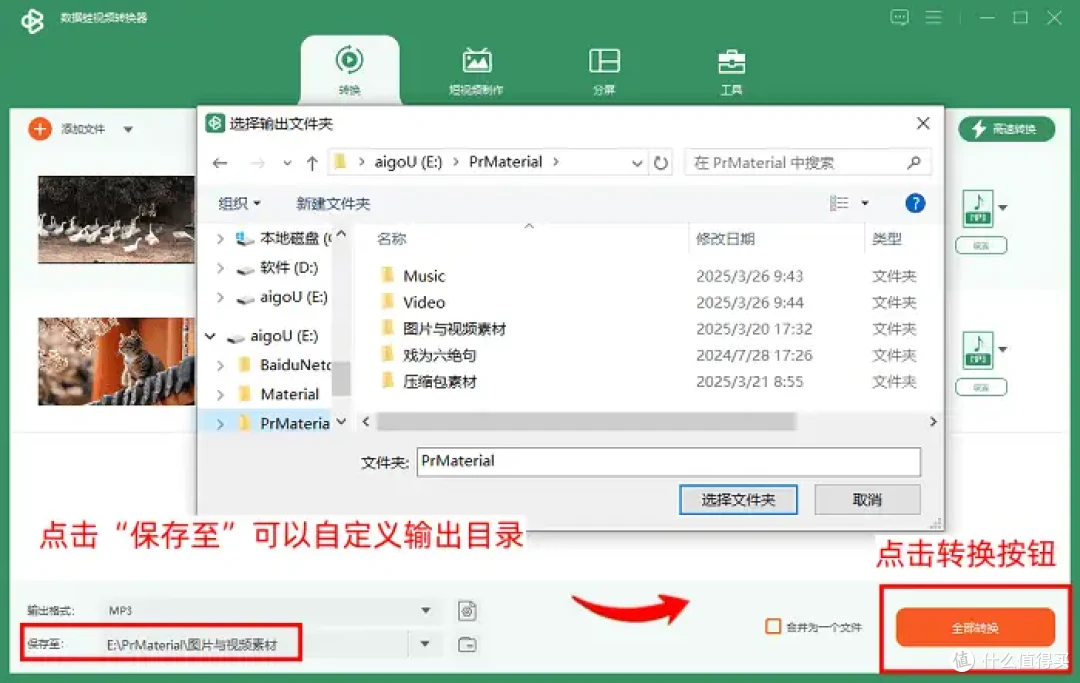Open the blue help icon
The image size is (1080, 683).
click(915, 203)
